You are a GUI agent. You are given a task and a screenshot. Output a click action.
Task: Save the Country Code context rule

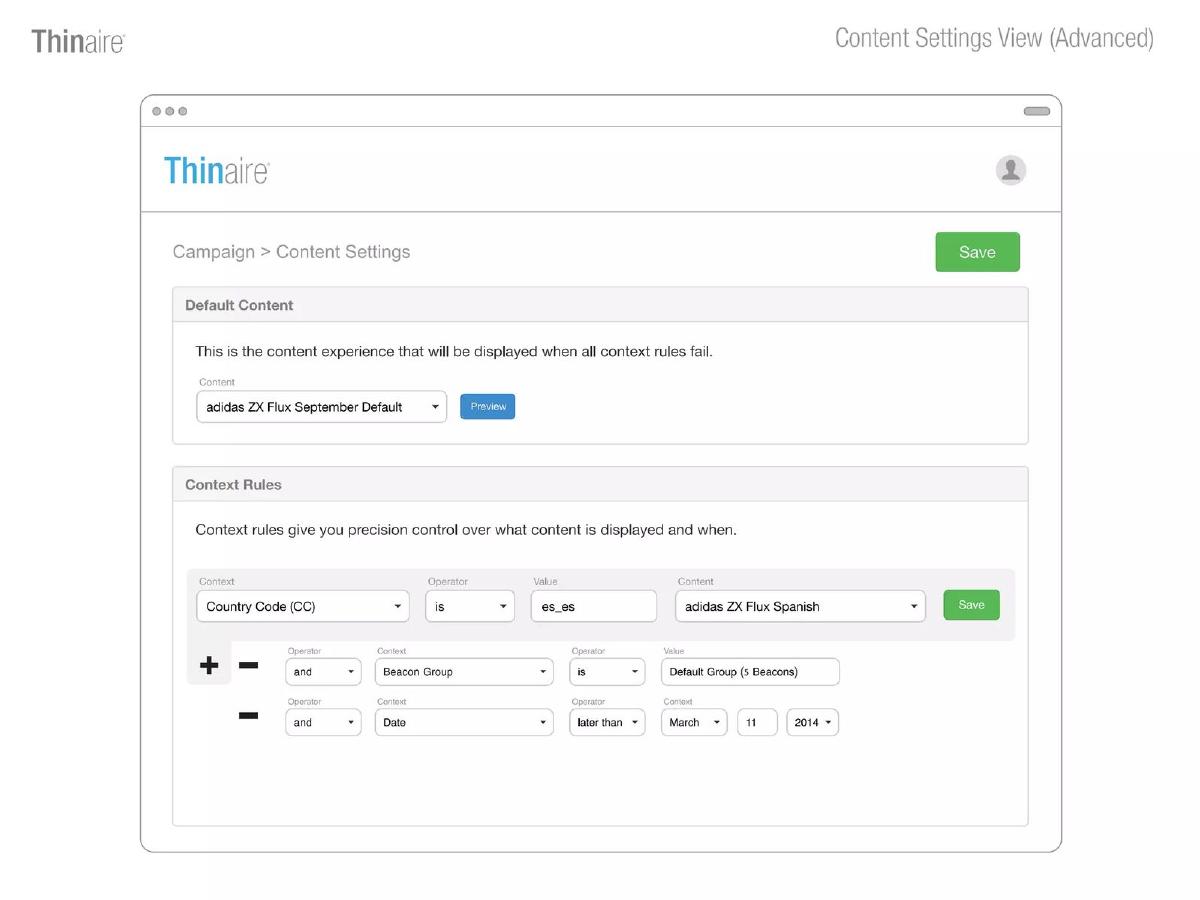[x=971, y=605]
